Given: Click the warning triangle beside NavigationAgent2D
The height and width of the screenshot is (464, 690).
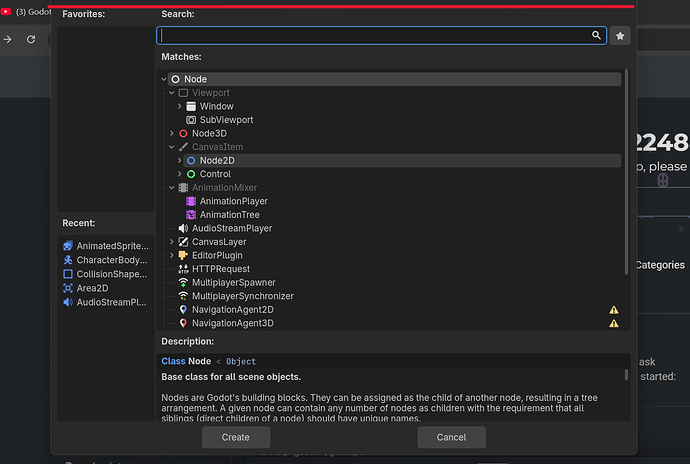Looking at the screenshot, I should tap(614, 310).
